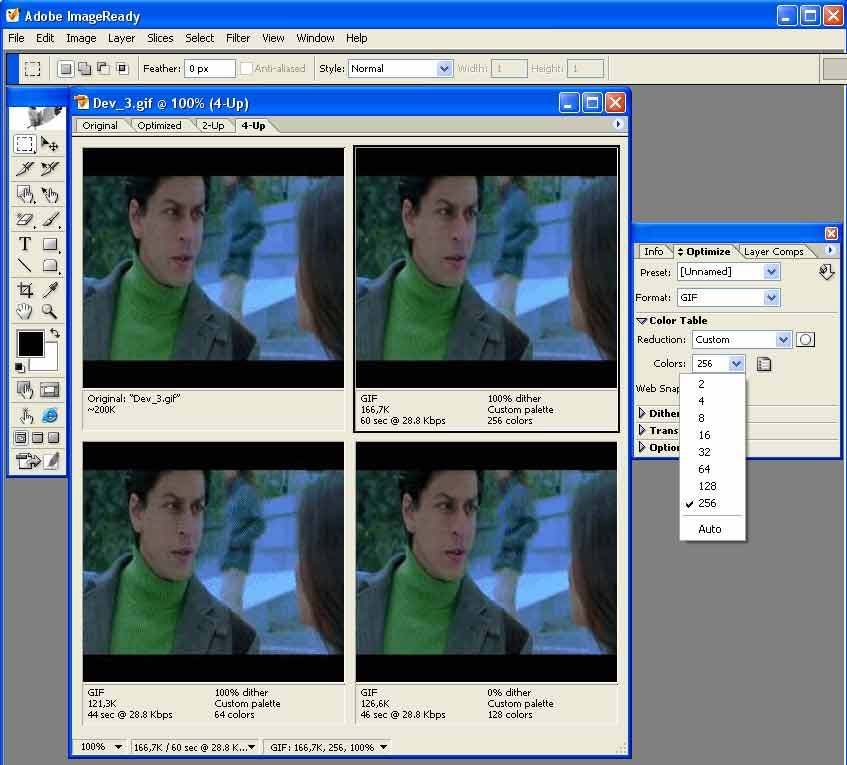The height and width of the screenshot is (765, 847).
Task: Switch to full screen with menu bar mode
Action: pos(37,438)
